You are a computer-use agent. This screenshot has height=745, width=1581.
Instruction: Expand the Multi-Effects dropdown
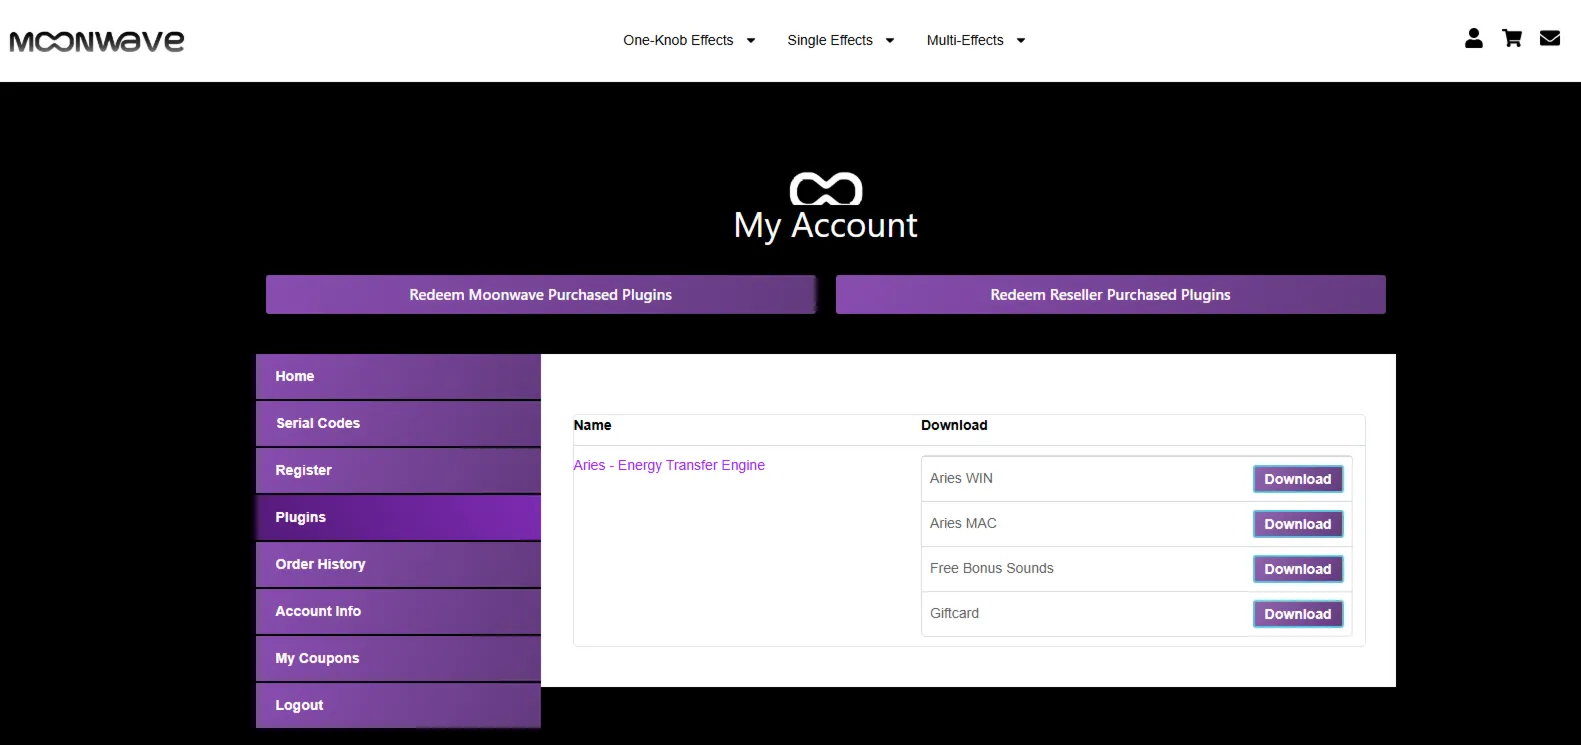976,40
